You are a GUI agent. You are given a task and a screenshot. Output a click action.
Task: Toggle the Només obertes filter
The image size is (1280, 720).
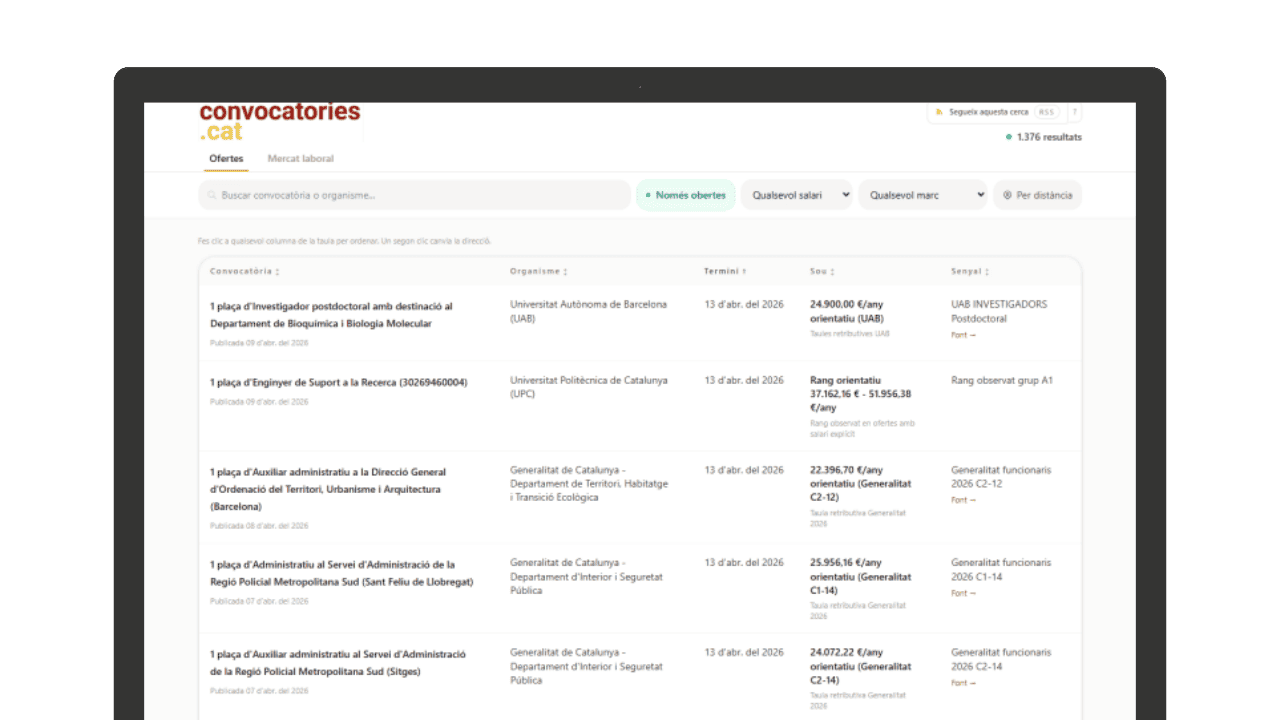(x=686, y=196)
